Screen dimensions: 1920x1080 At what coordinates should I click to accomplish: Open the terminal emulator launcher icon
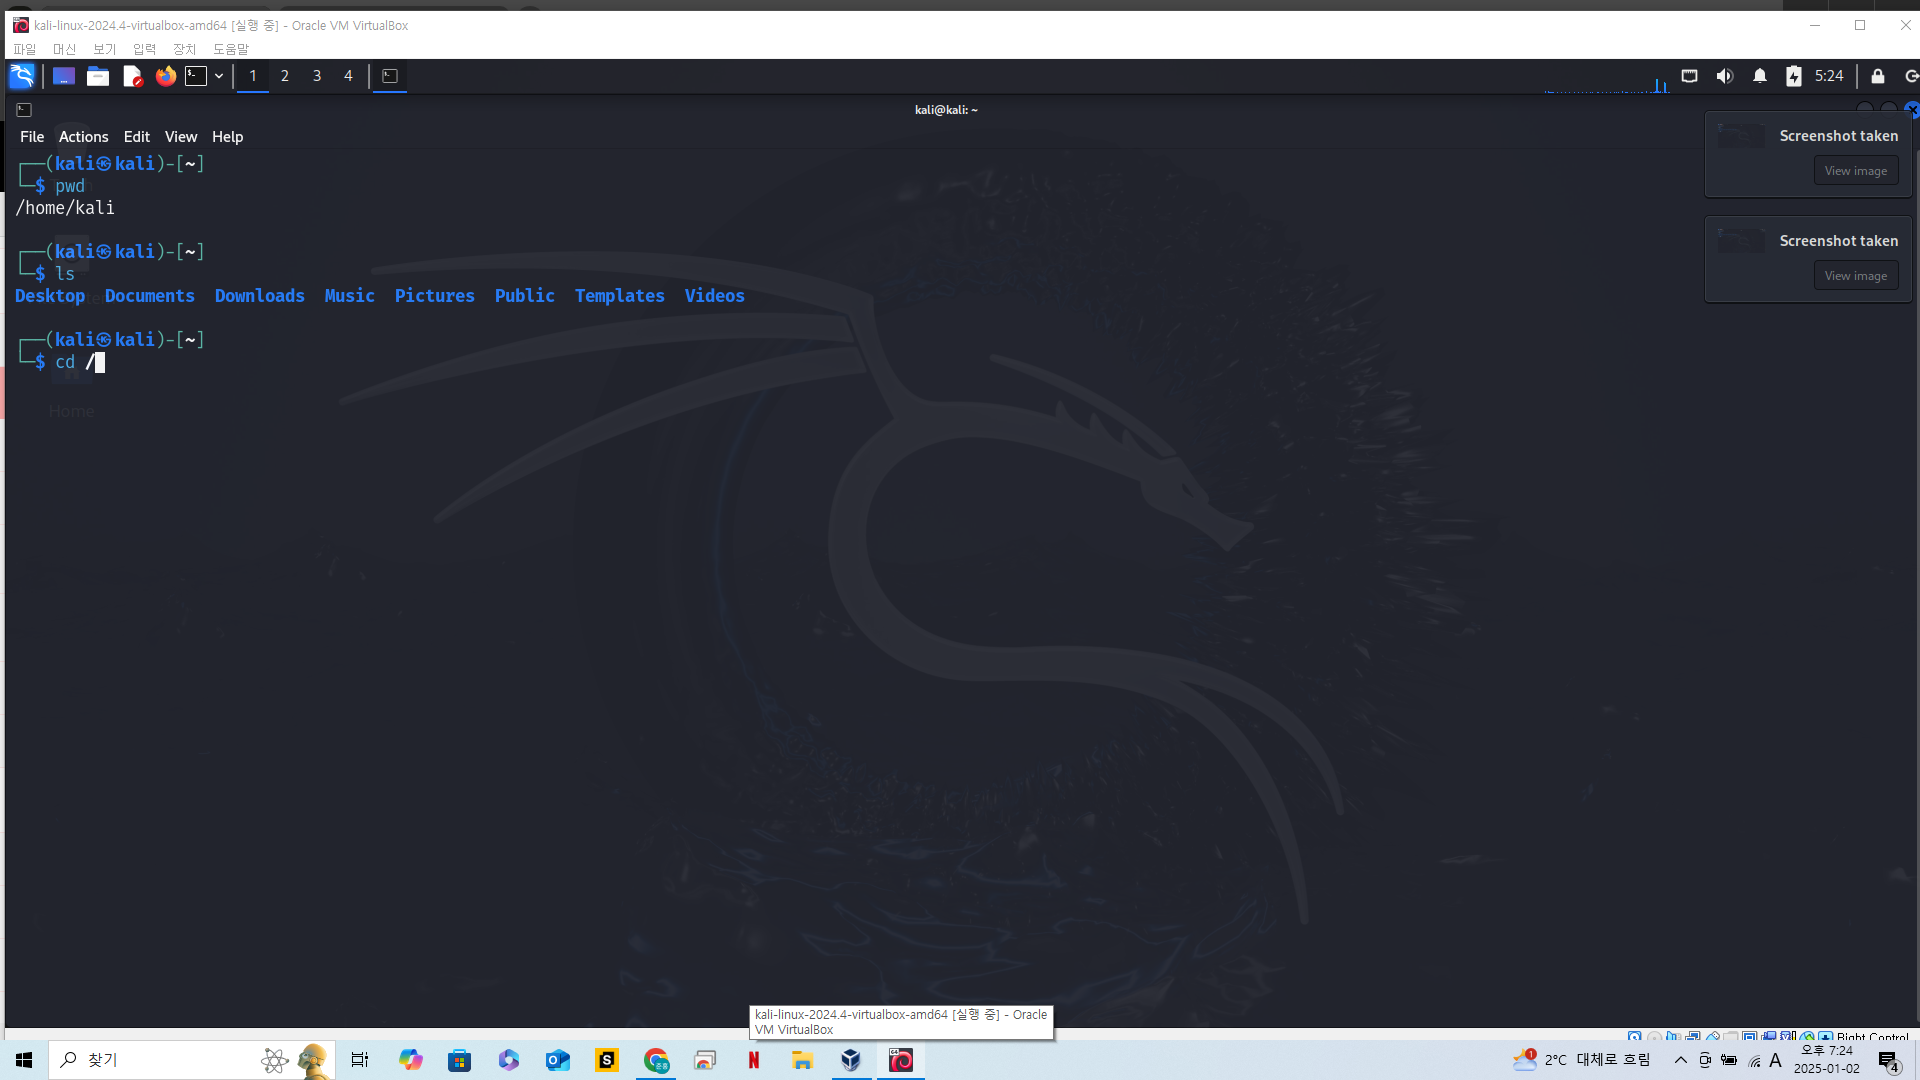tap(196, 76)
